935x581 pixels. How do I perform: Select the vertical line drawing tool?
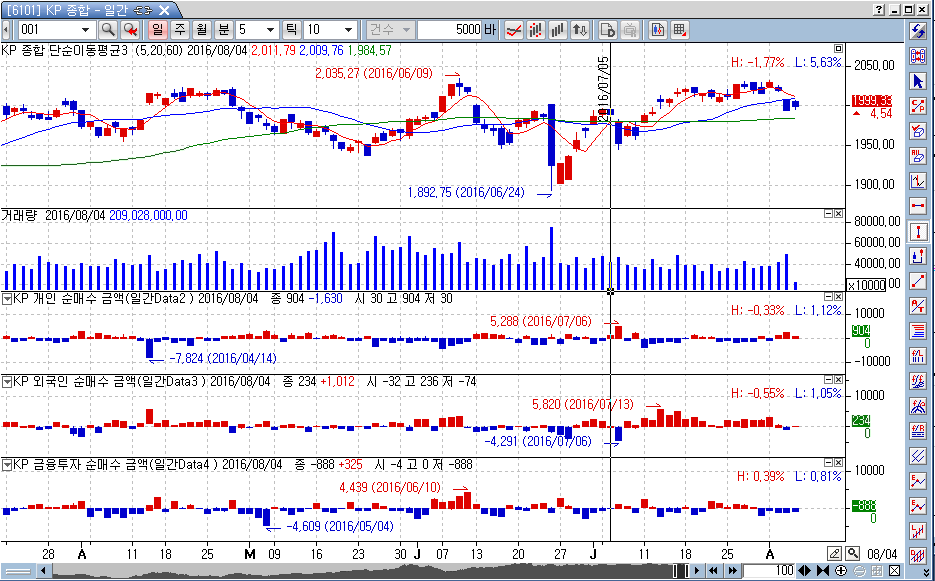(x=918, y=231)
